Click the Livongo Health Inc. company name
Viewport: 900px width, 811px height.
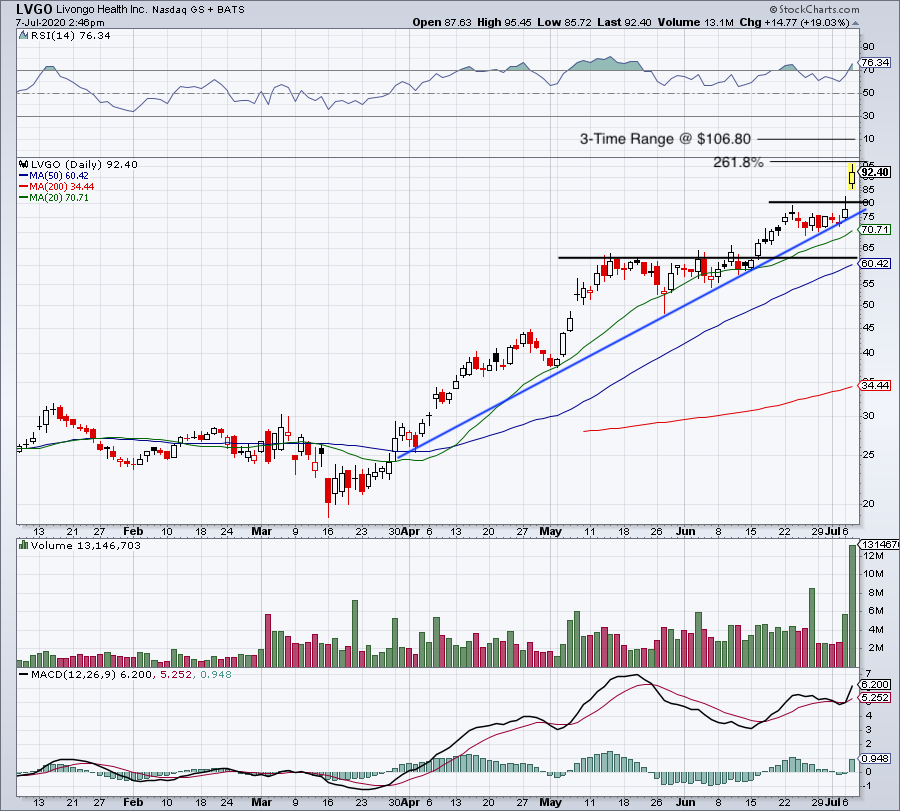click(x=102, y=9)
